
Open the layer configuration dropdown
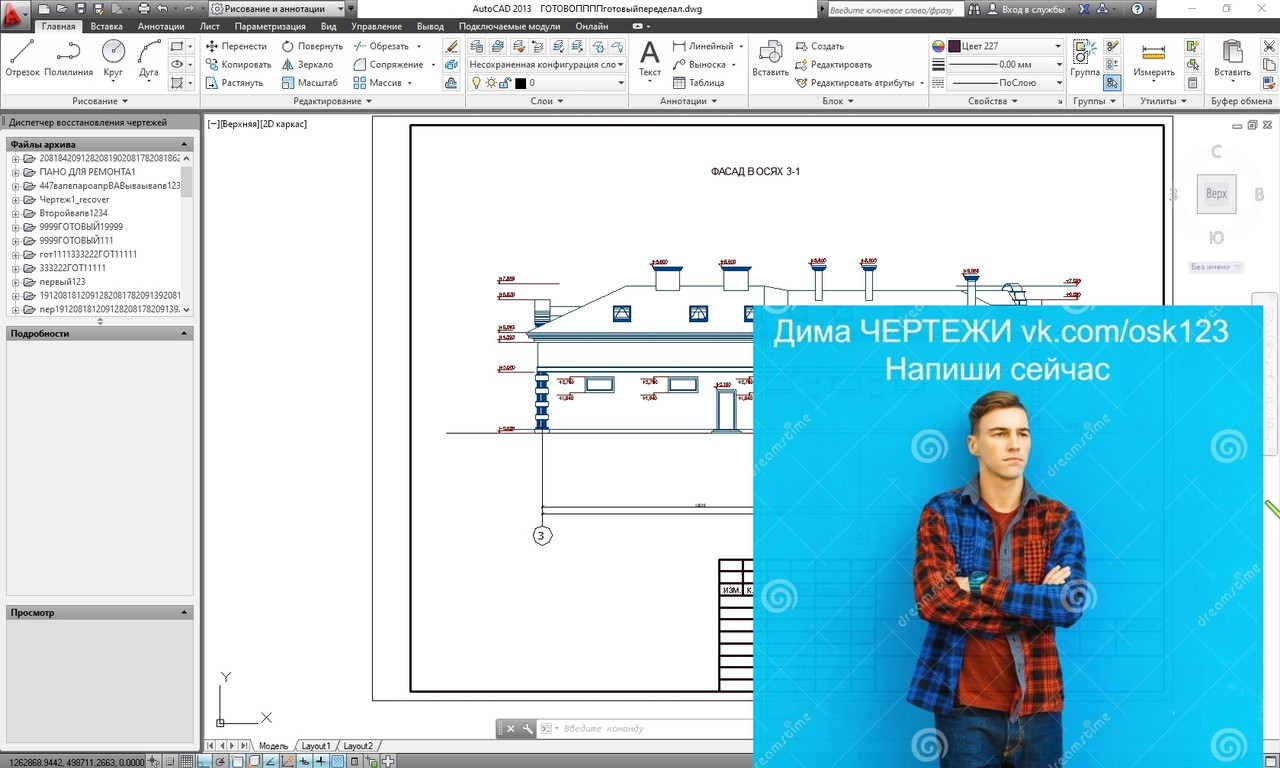pyautogui.click(x=547, y=64)
